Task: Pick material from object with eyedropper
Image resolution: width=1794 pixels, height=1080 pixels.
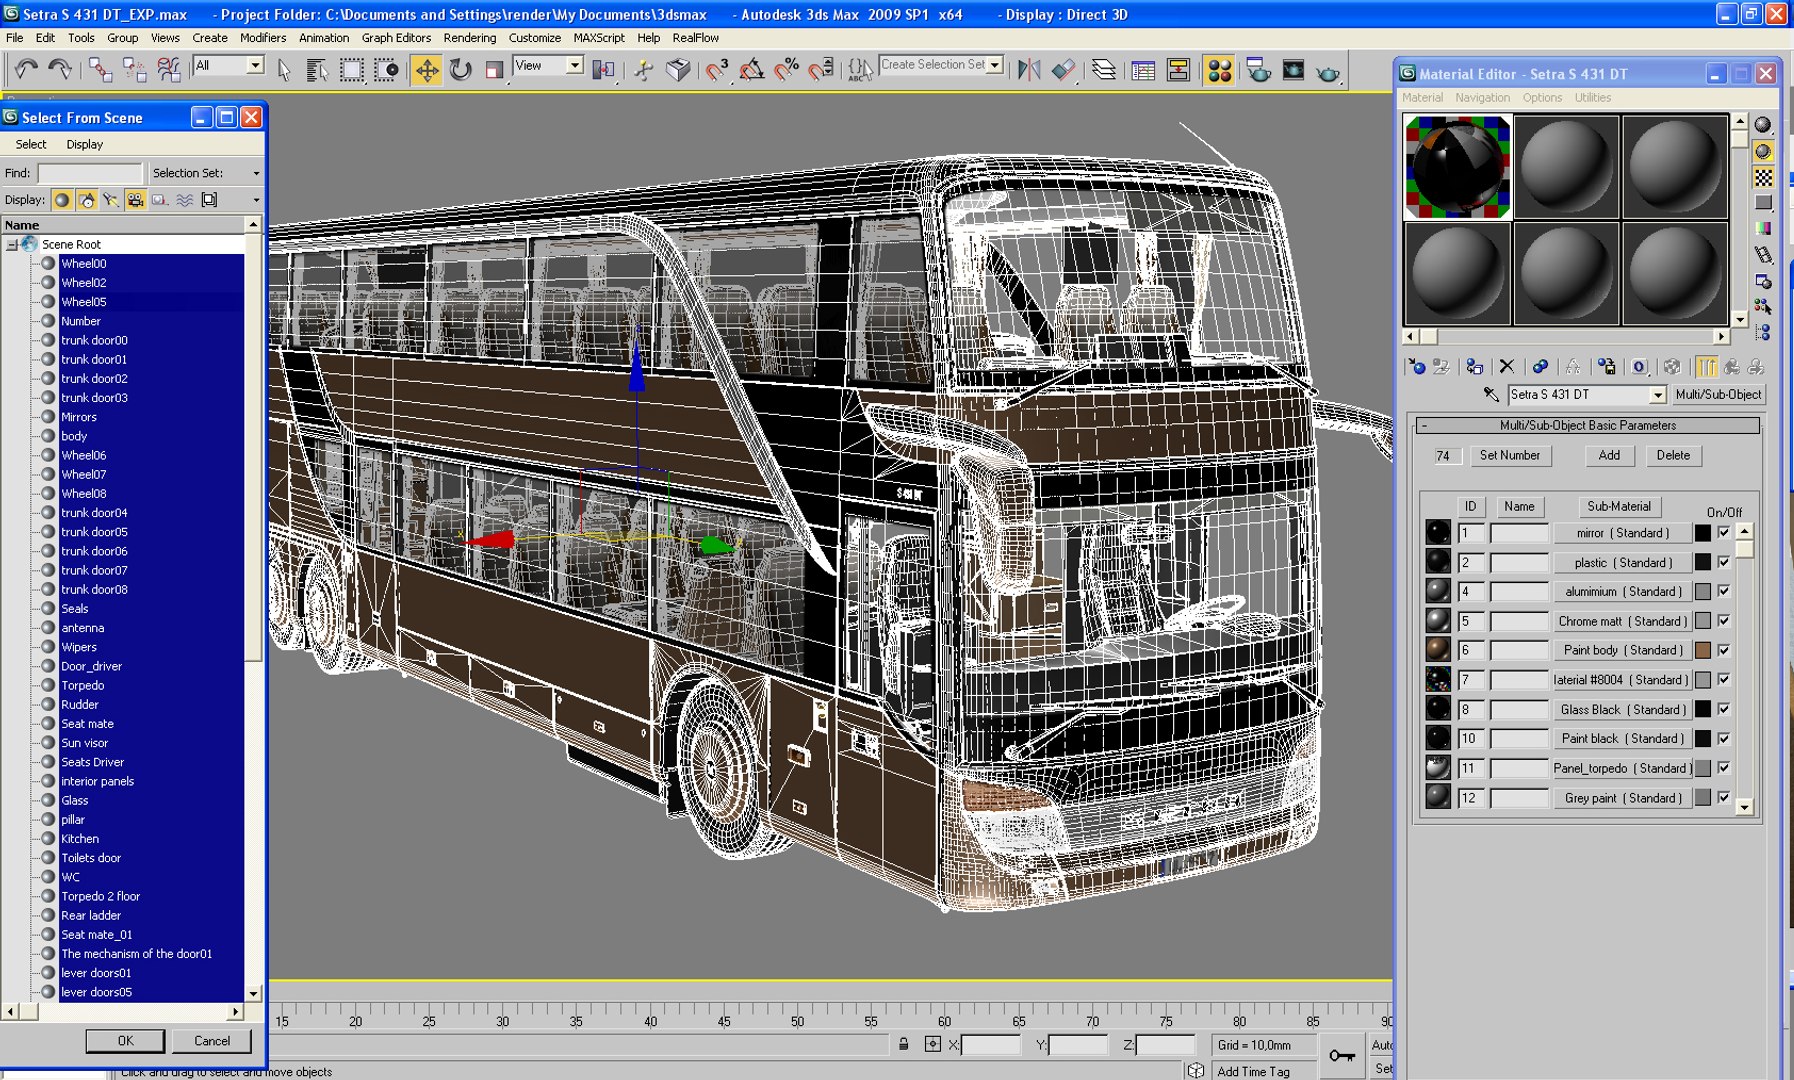Action: pos(1491,395)
